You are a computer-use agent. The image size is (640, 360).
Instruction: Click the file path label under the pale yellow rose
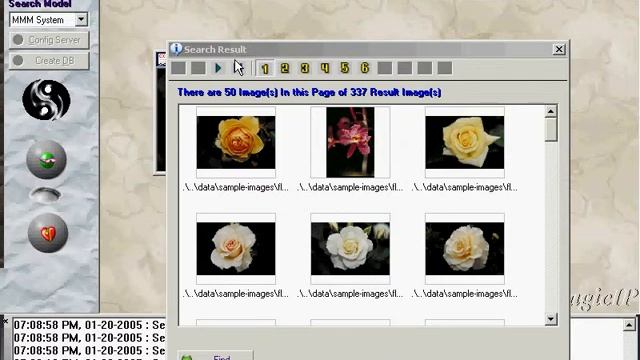click(x=464, y=187)
